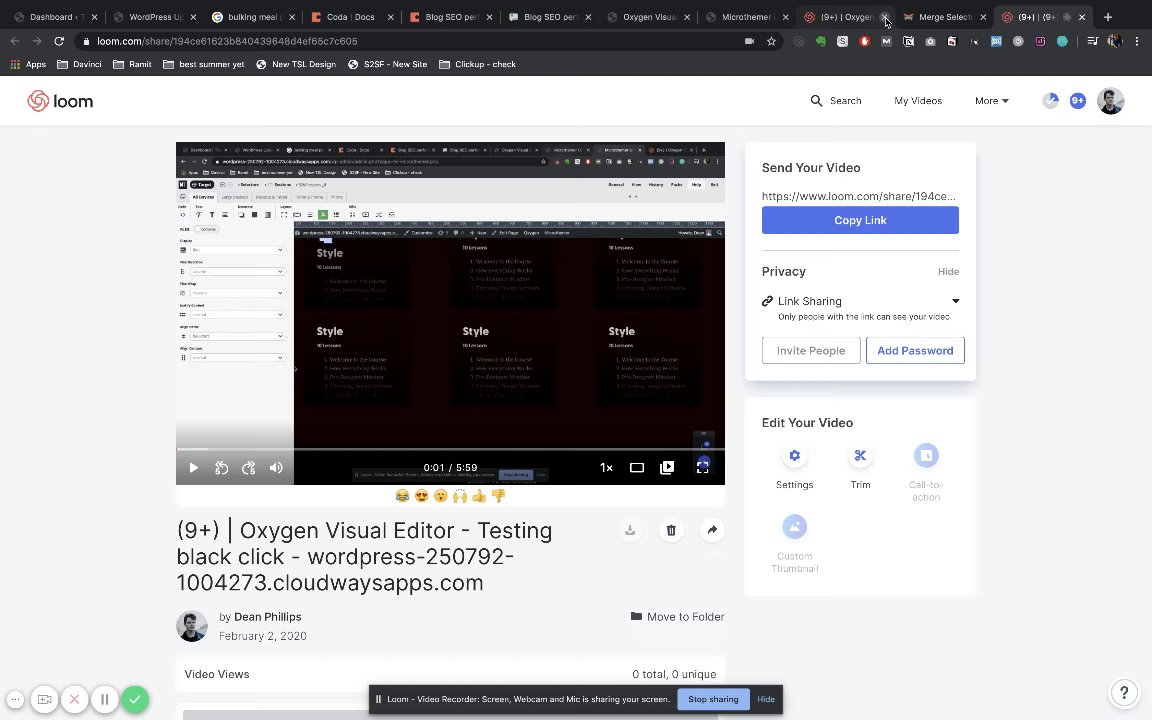Click the author name Dean Phillips
Viewport: 1152px width, 720px height.
[267, 616]
